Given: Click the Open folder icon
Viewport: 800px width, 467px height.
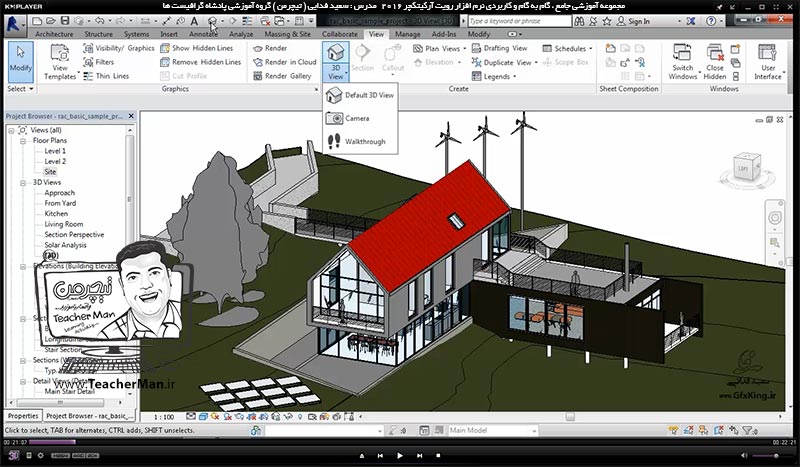Looking at the screenshot, I should (51, 21).
